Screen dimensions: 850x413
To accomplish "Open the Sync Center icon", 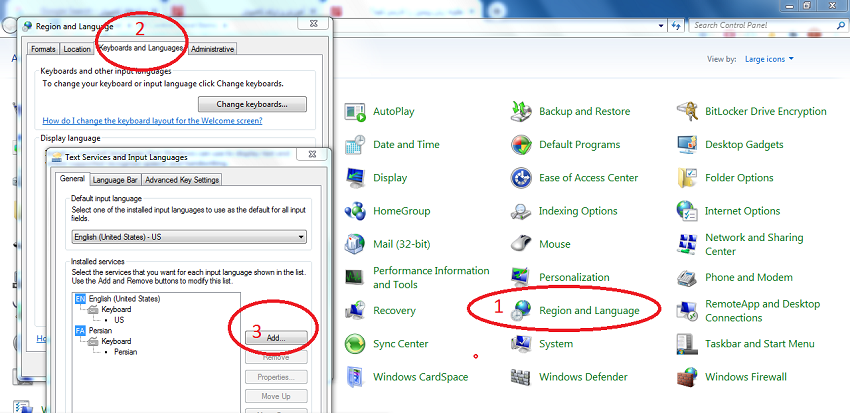I will [x=356, y=344].
